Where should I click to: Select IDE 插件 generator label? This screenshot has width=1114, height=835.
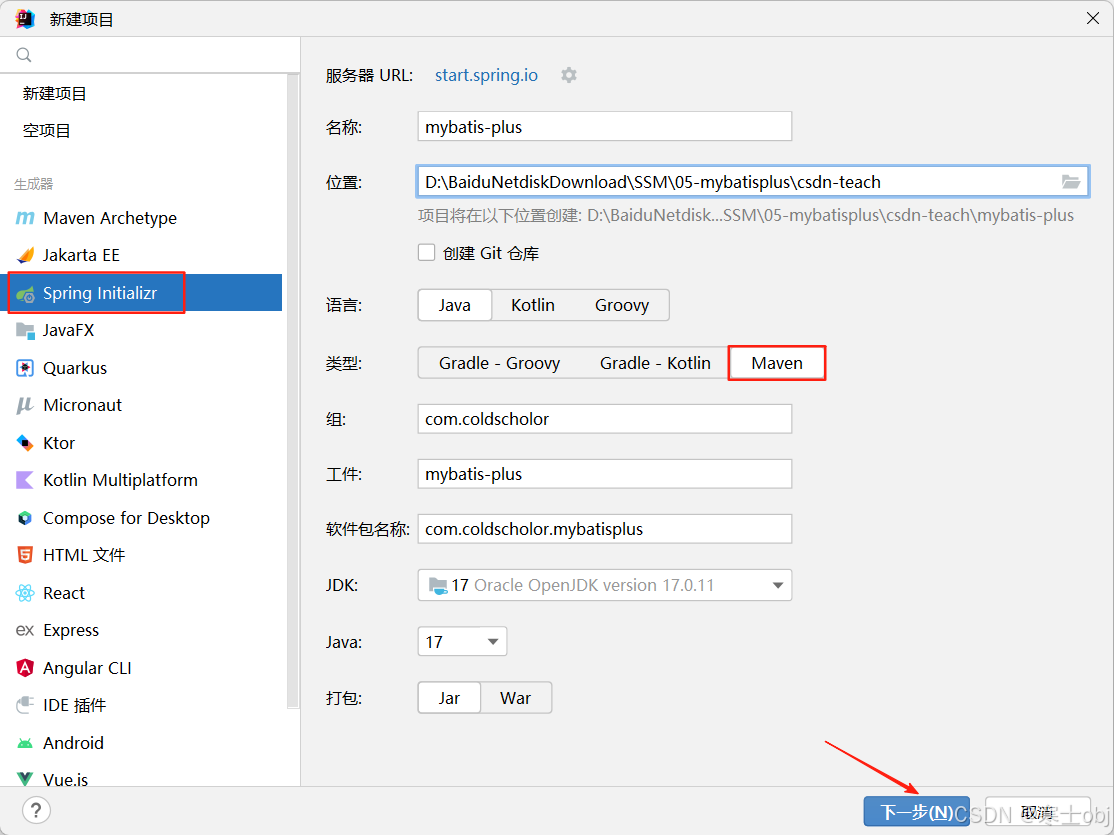coord(75,705)
